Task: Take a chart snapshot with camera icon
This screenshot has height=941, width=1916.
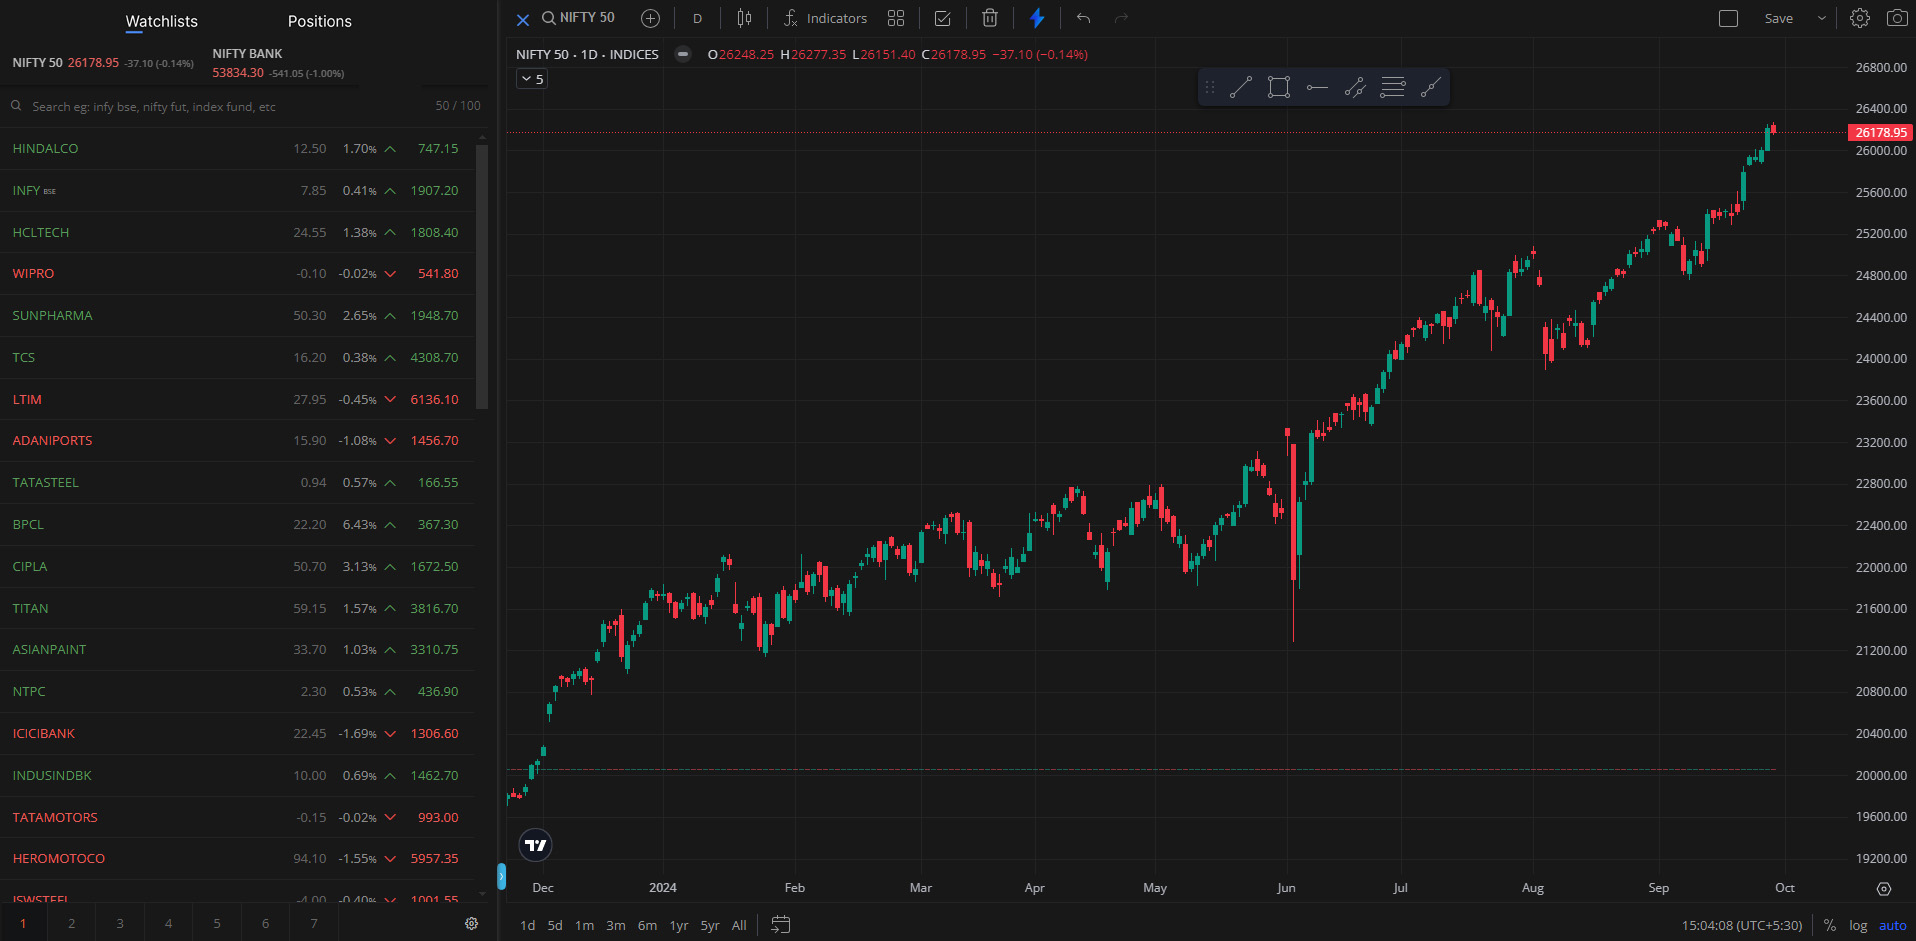Action: click(1896, 18)
